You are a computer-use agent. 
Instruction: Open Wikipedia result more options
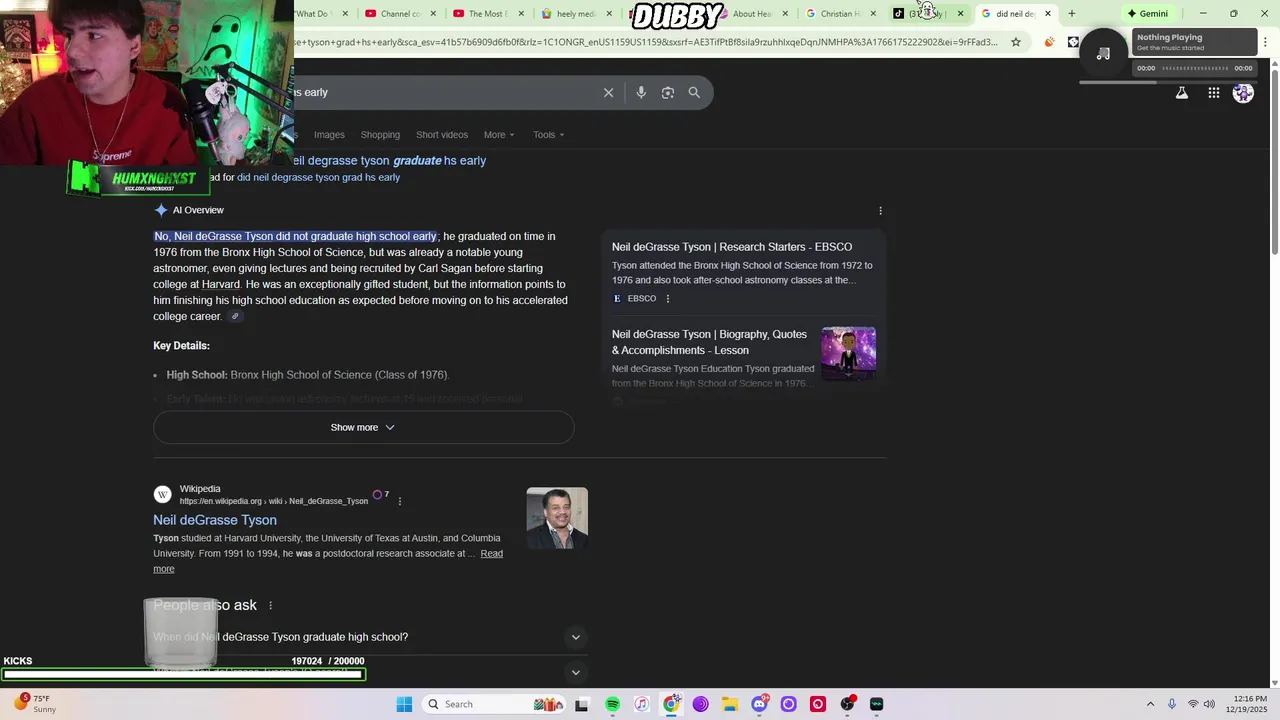tap(400, 501)
